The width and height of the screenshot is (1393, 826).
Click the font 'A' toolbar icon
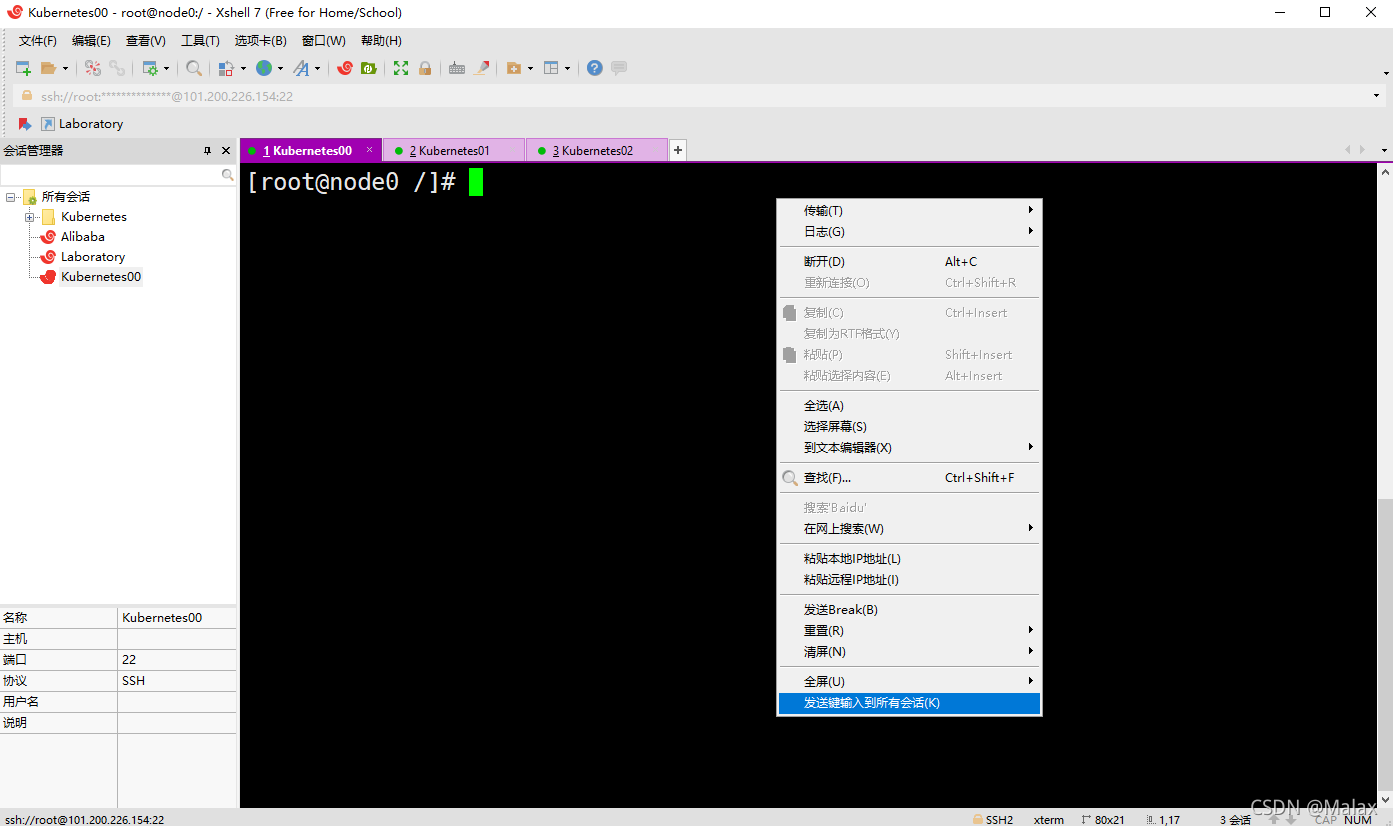301,68
